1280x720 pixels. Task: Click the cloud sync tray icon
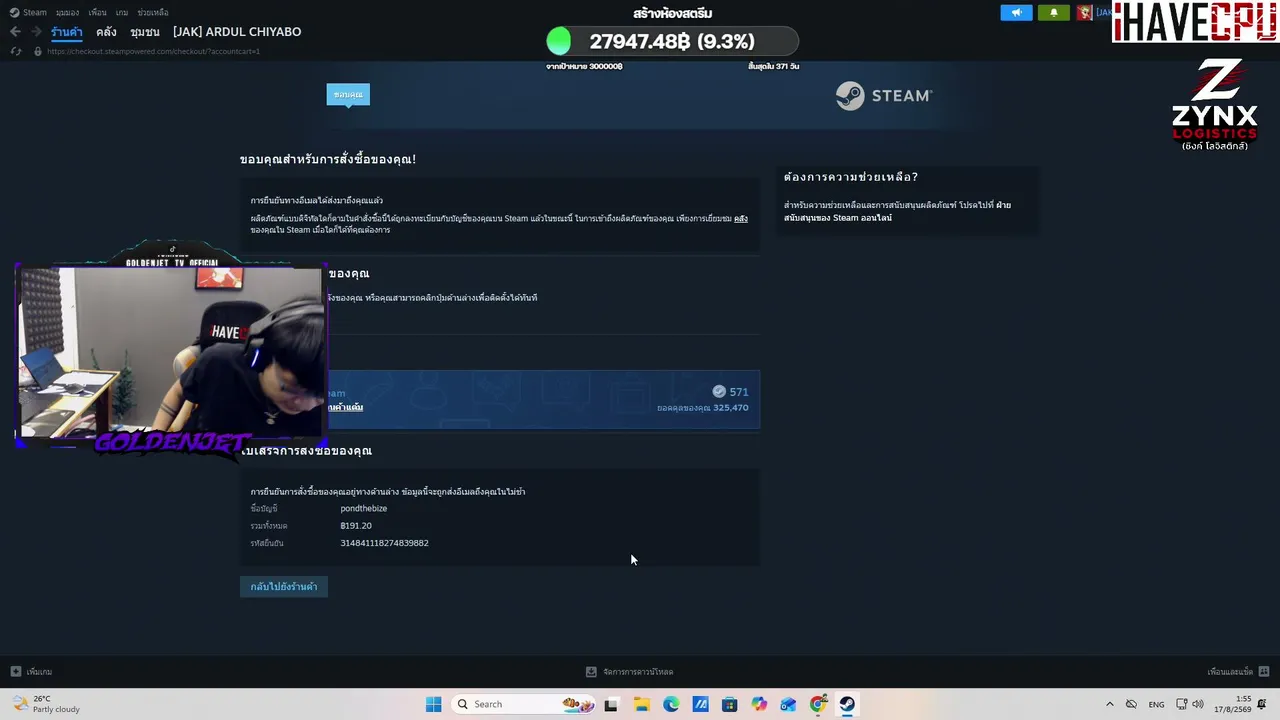[1131, 704]
